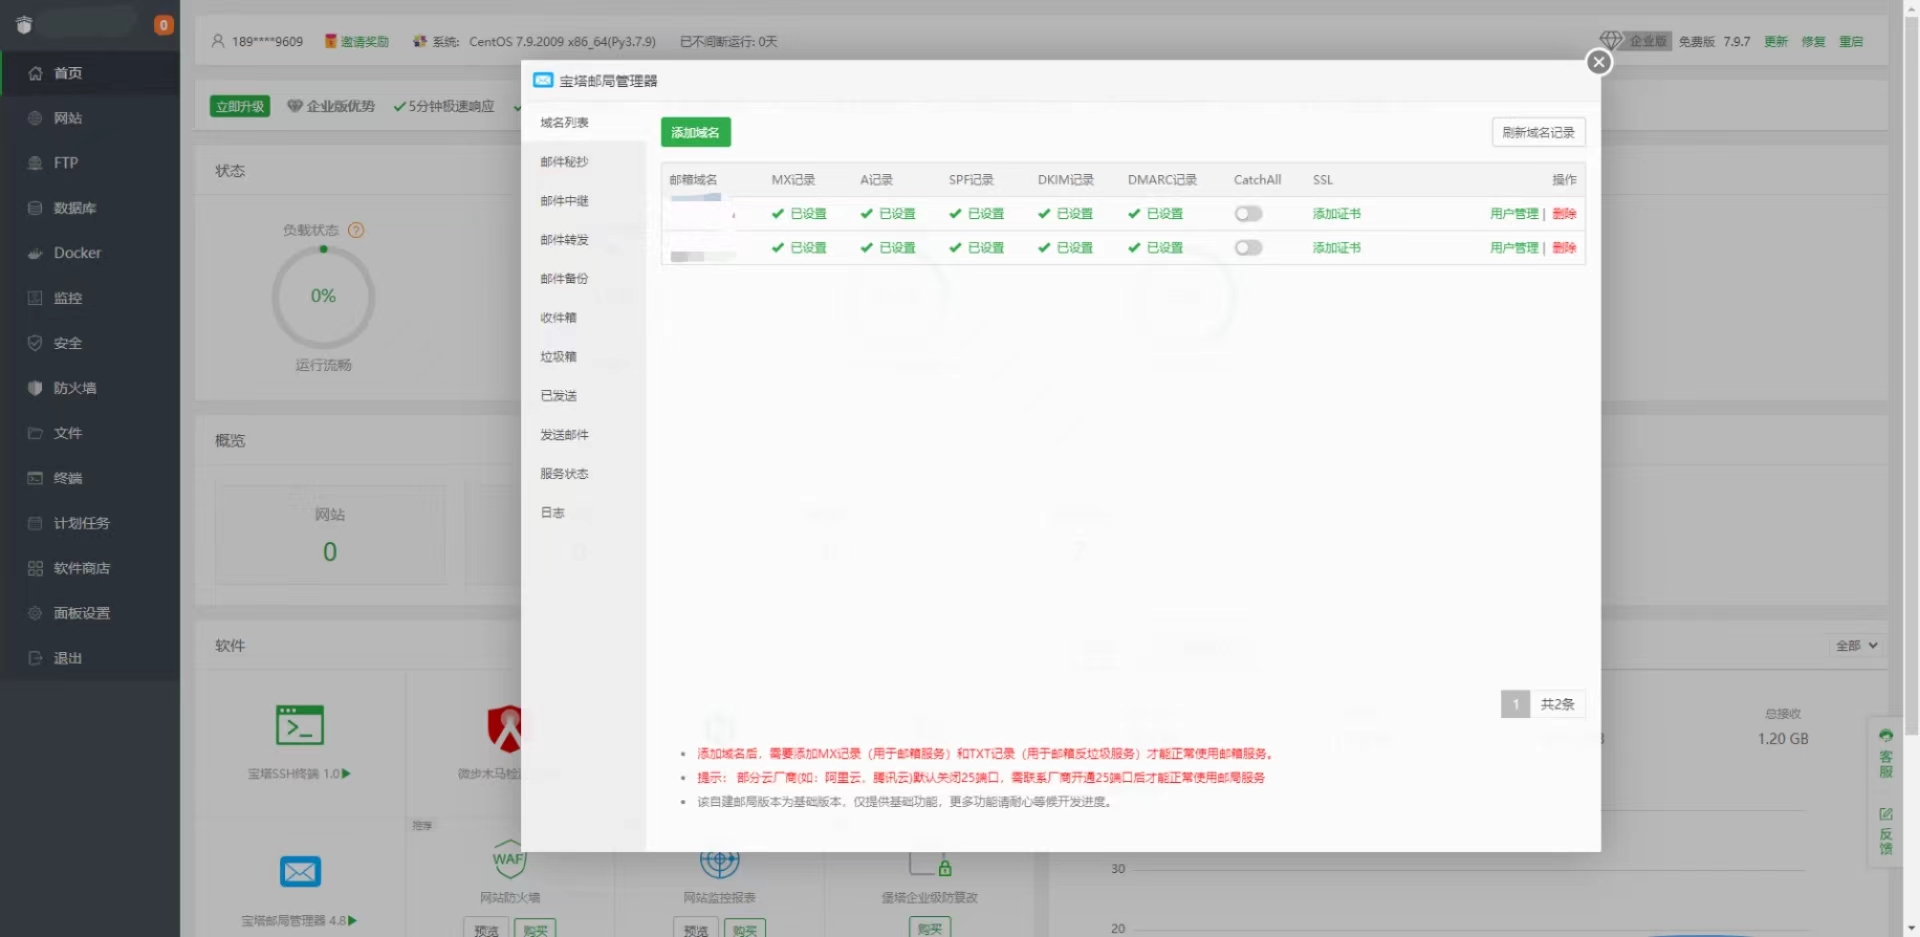The width and height of the screenshot is (1920, 937).
Task: Open 首页 home icon in sidebar
Action: 35,73
